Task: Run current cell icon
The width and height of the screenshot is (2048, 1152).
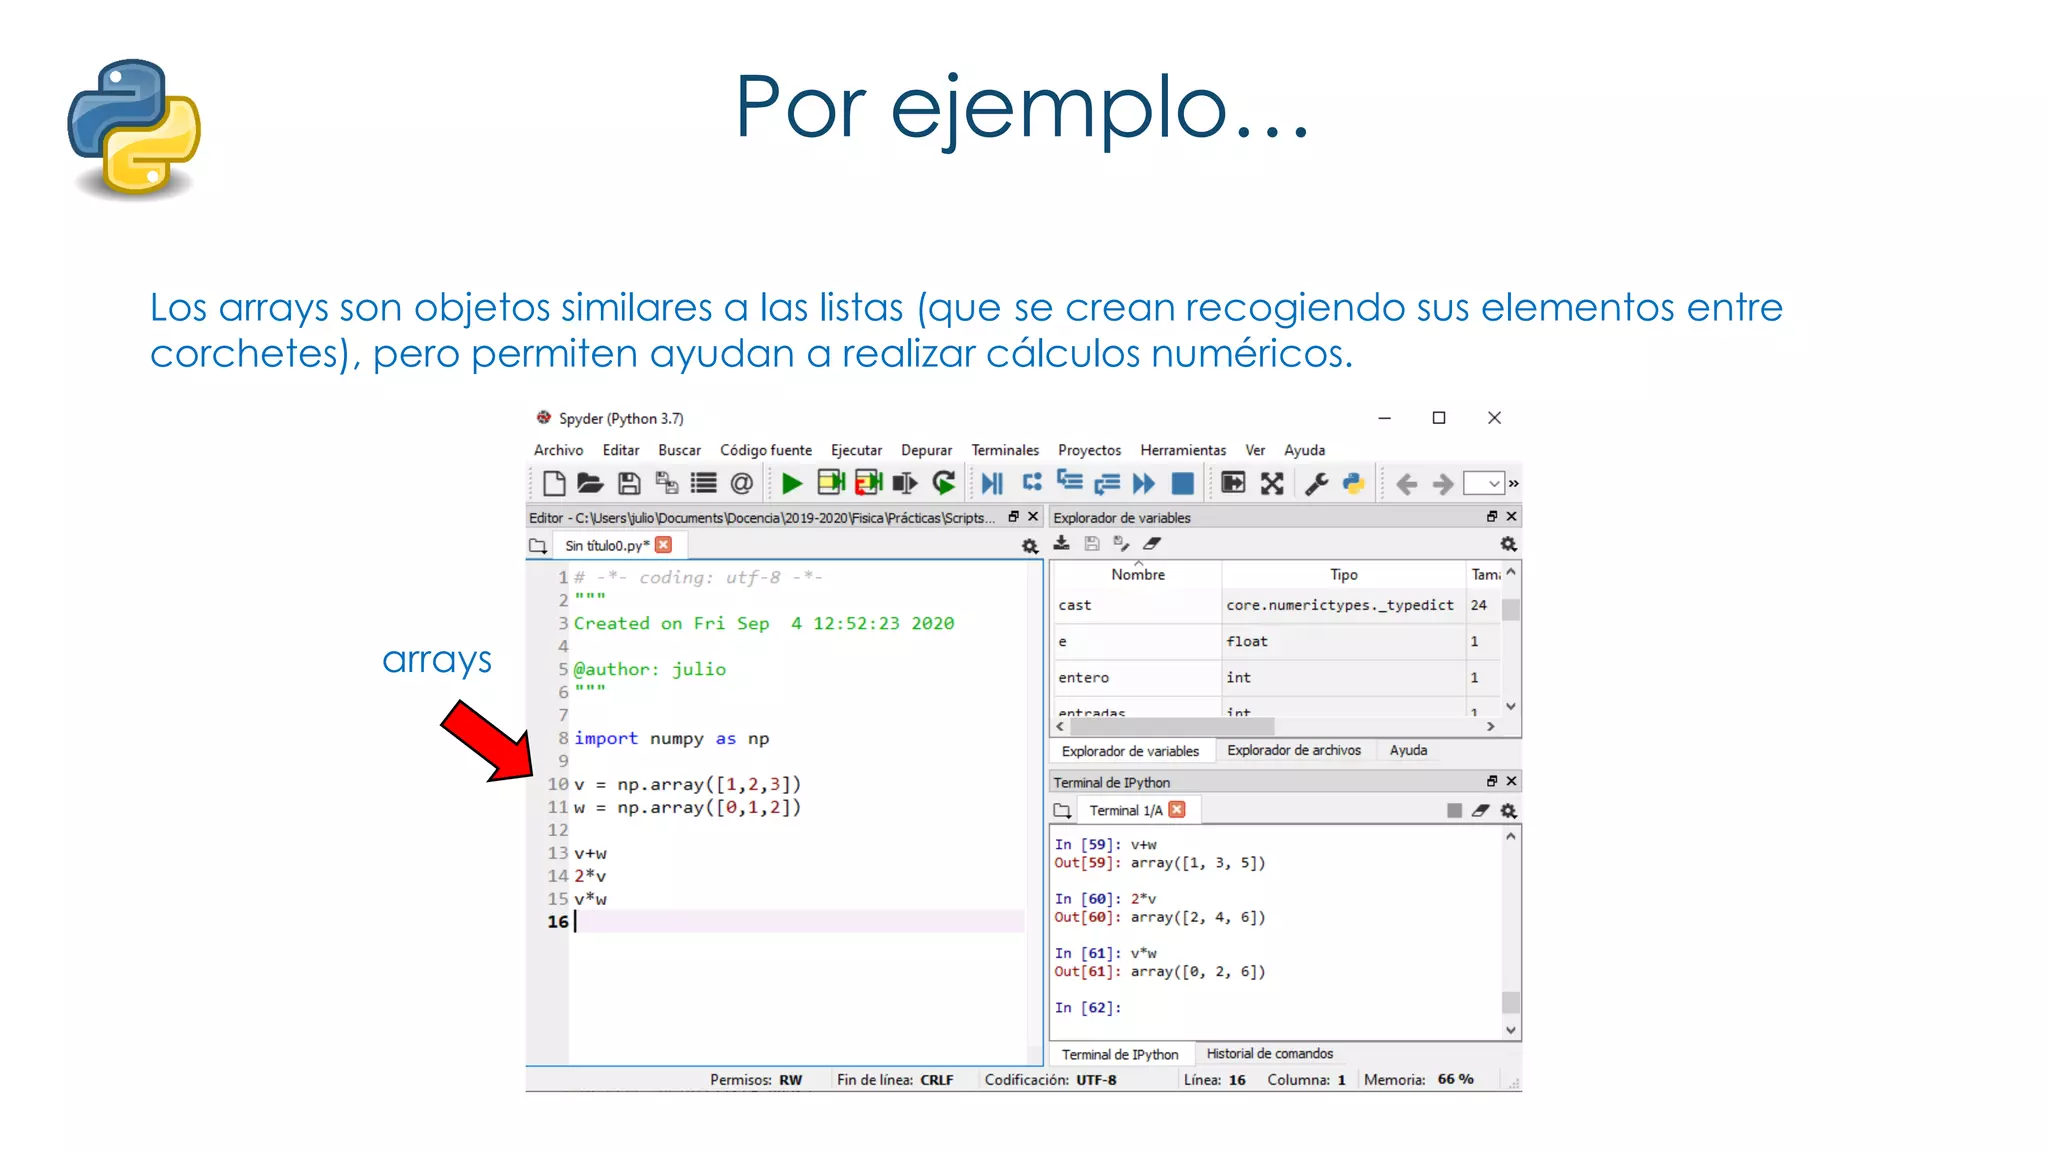Action: pos(831,484)
